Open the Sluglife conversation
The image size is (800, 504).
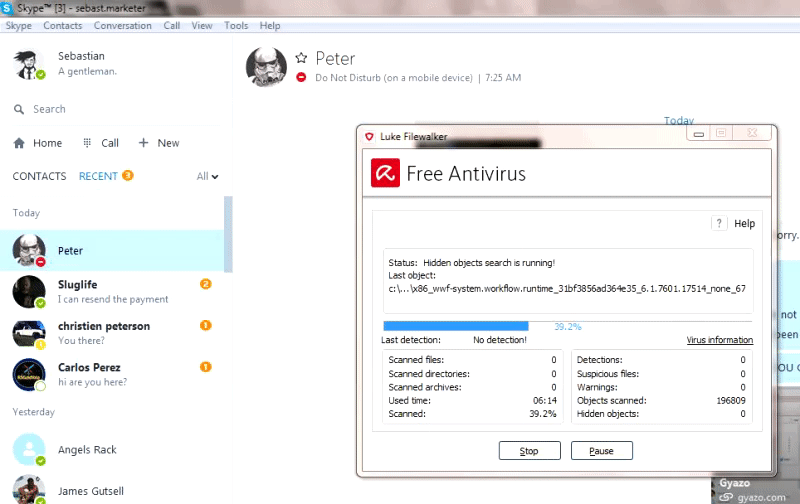tap(112, 292)
